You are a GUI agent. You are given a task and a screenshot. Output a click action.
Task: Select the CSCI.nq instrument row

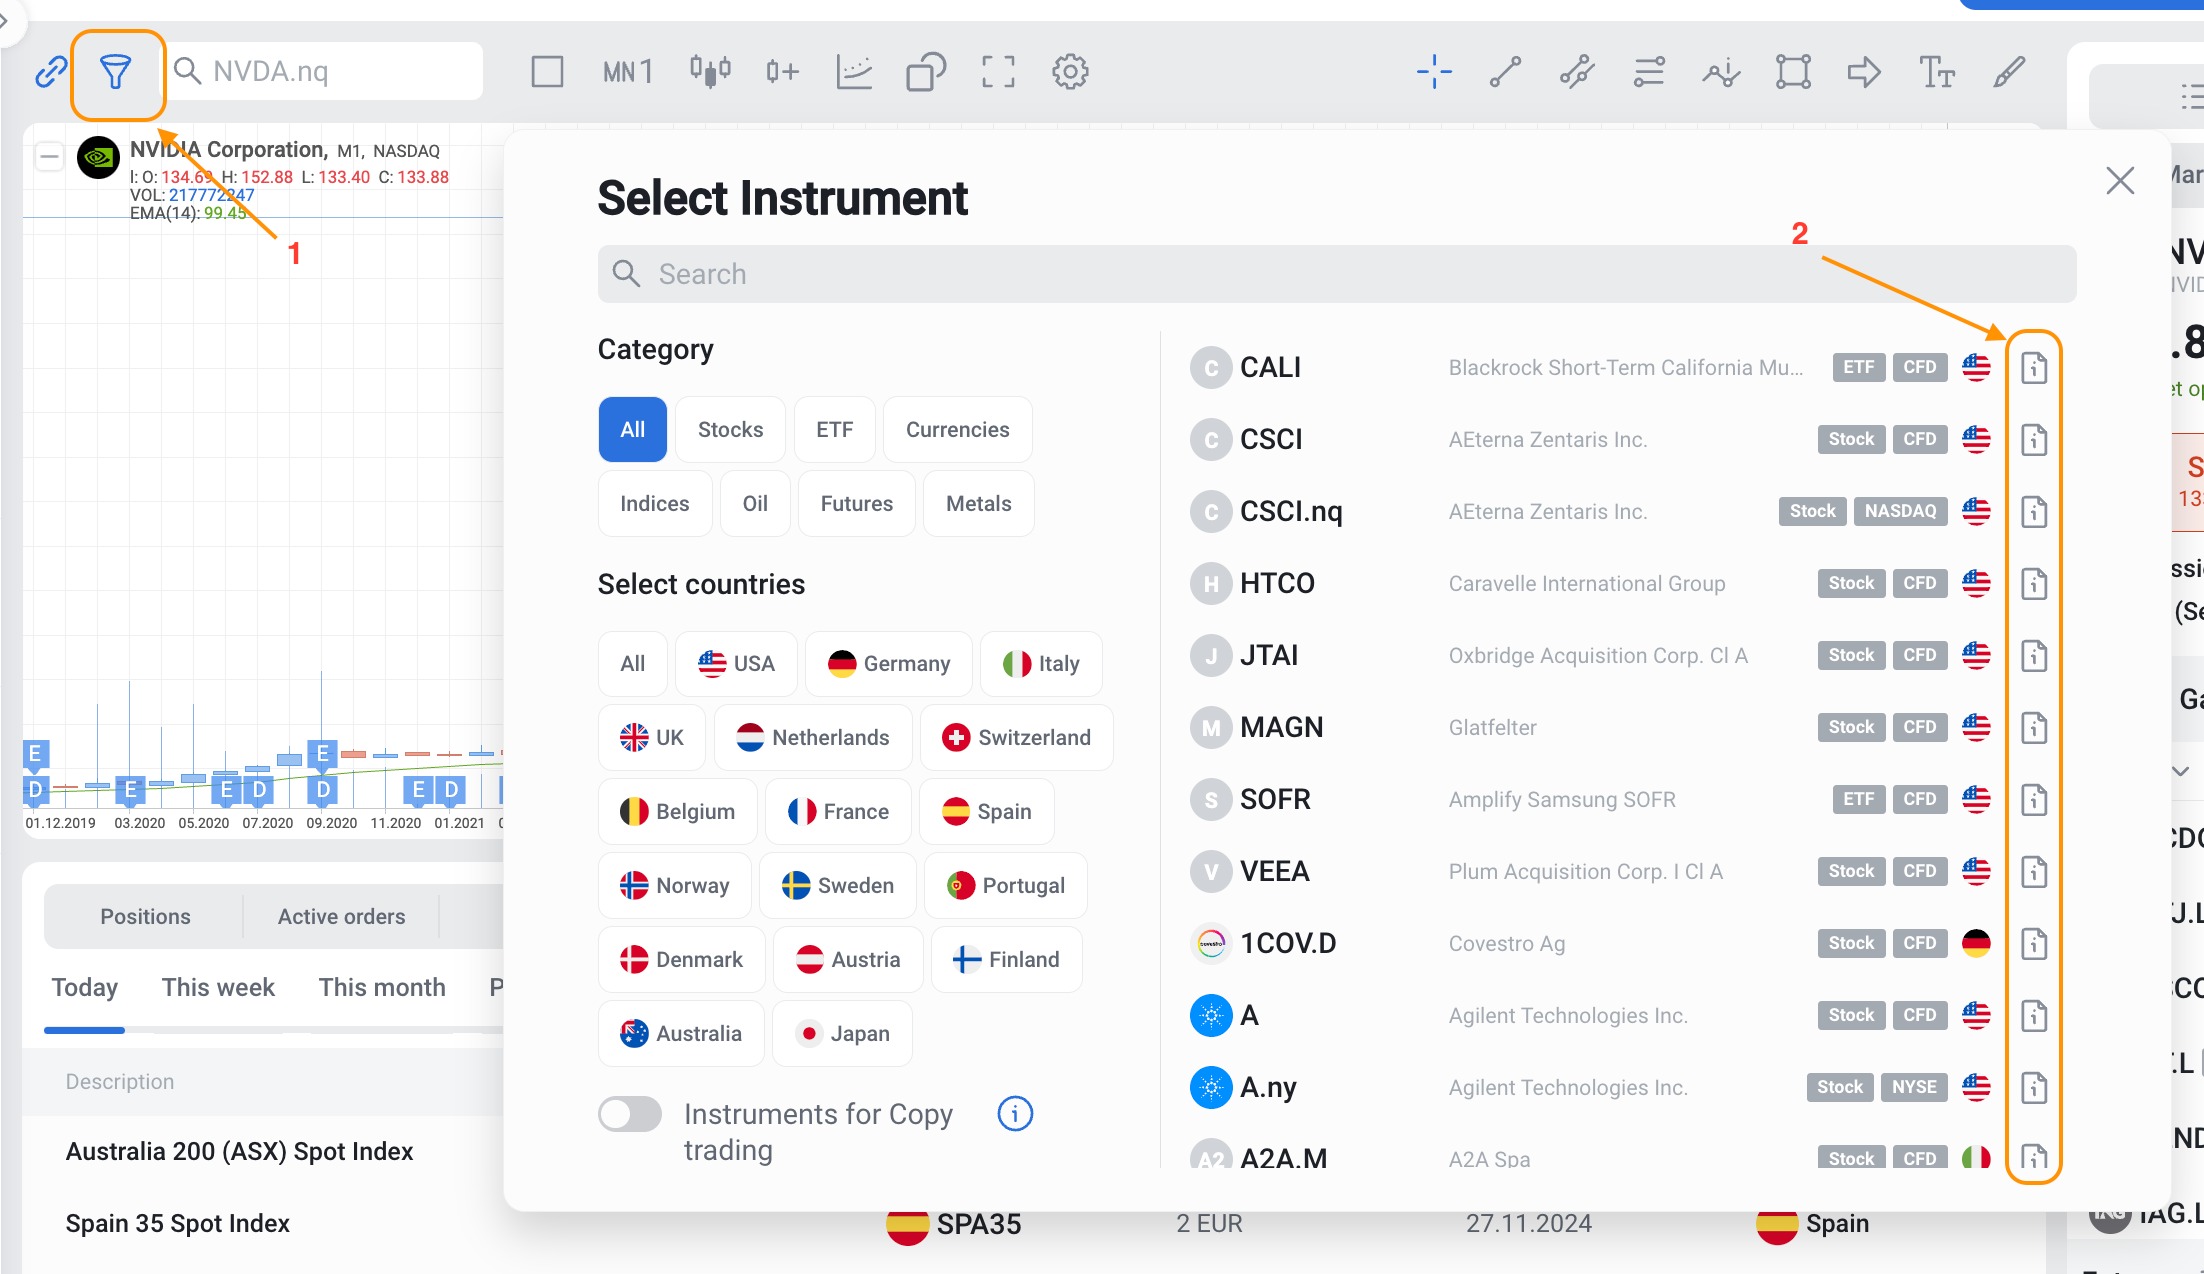[1290, 512]
